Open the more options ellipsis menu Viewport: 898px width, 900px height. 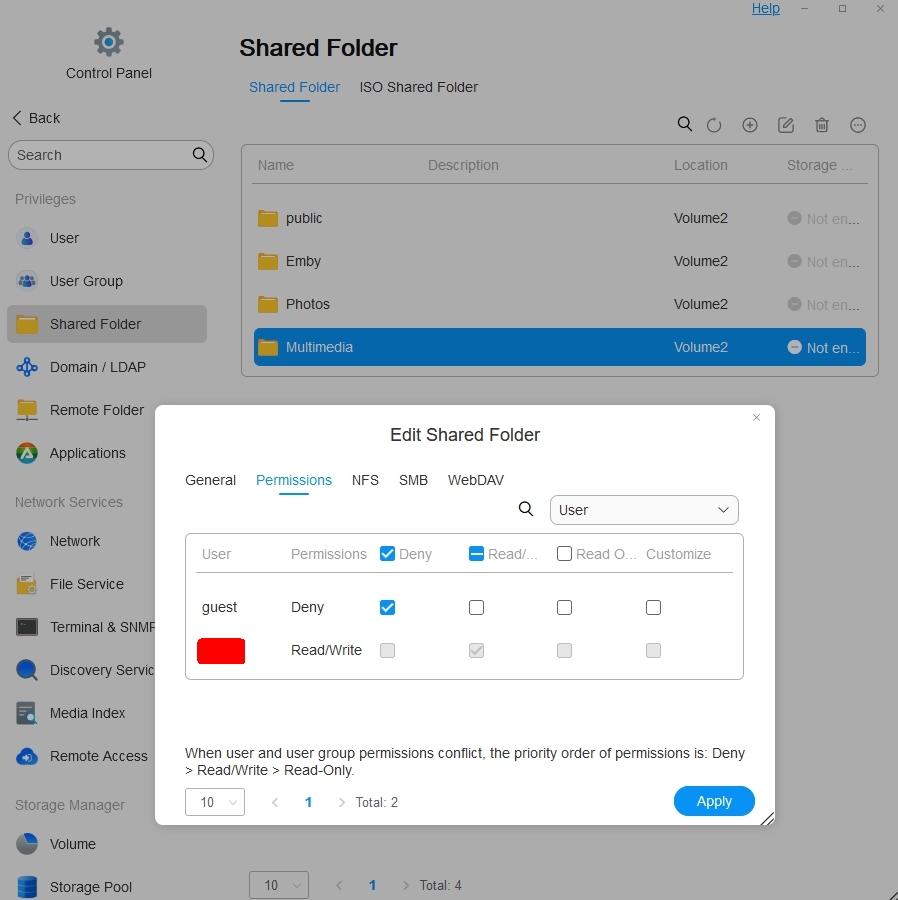pos(858,125)
